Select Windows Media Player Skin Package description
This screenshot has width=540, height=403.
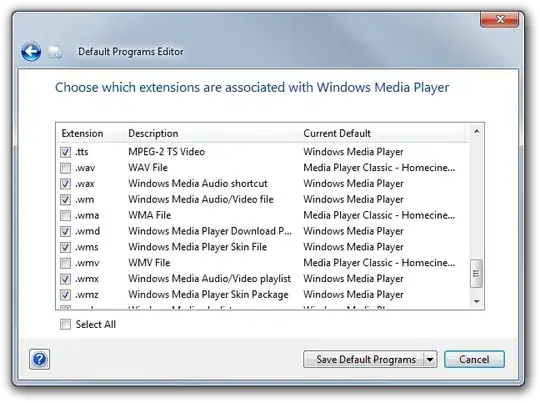coord(208,294)
